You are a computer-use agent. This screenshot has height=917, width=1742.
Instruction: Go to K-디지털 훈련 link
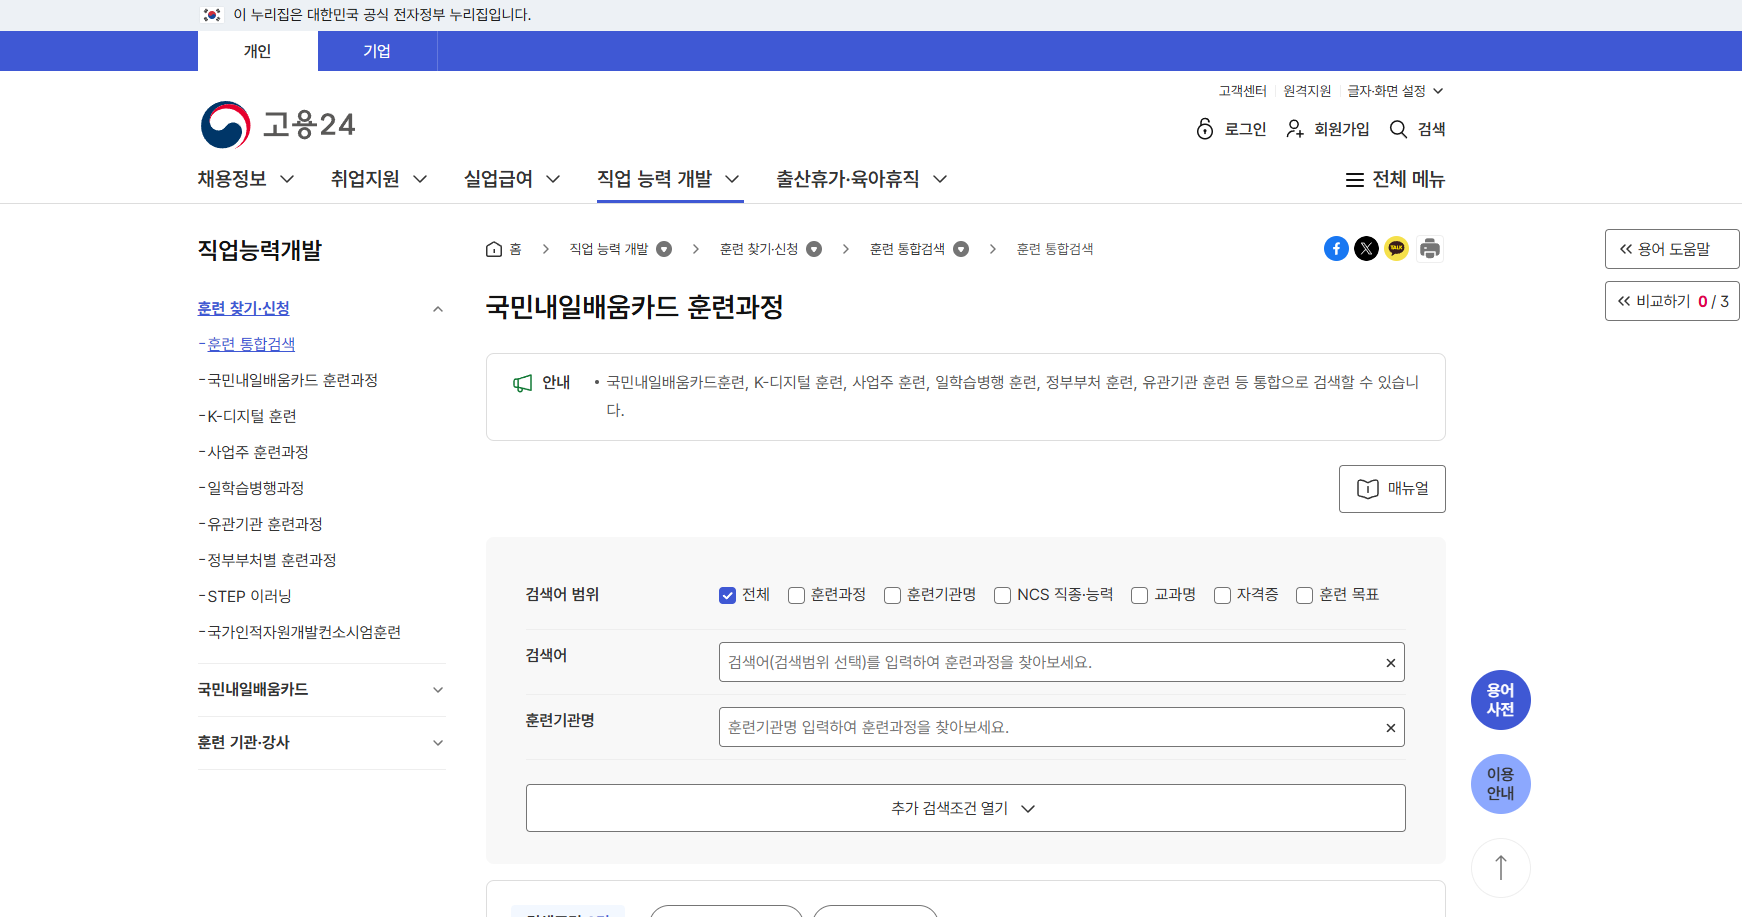(252, 416)
